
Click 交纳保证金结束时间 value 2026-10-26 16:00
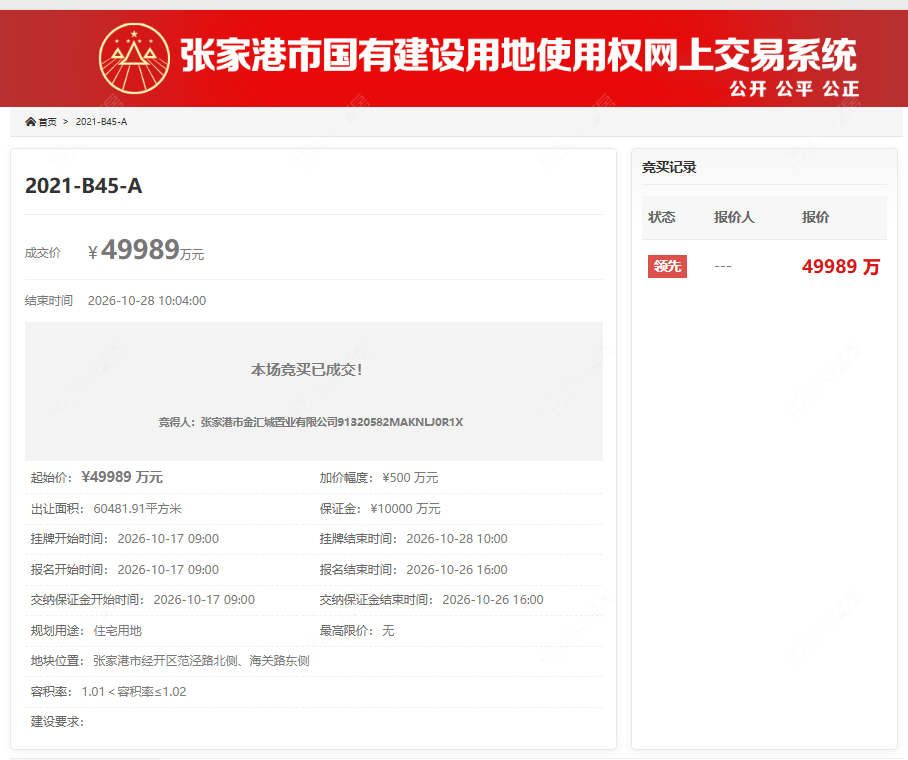493,600
